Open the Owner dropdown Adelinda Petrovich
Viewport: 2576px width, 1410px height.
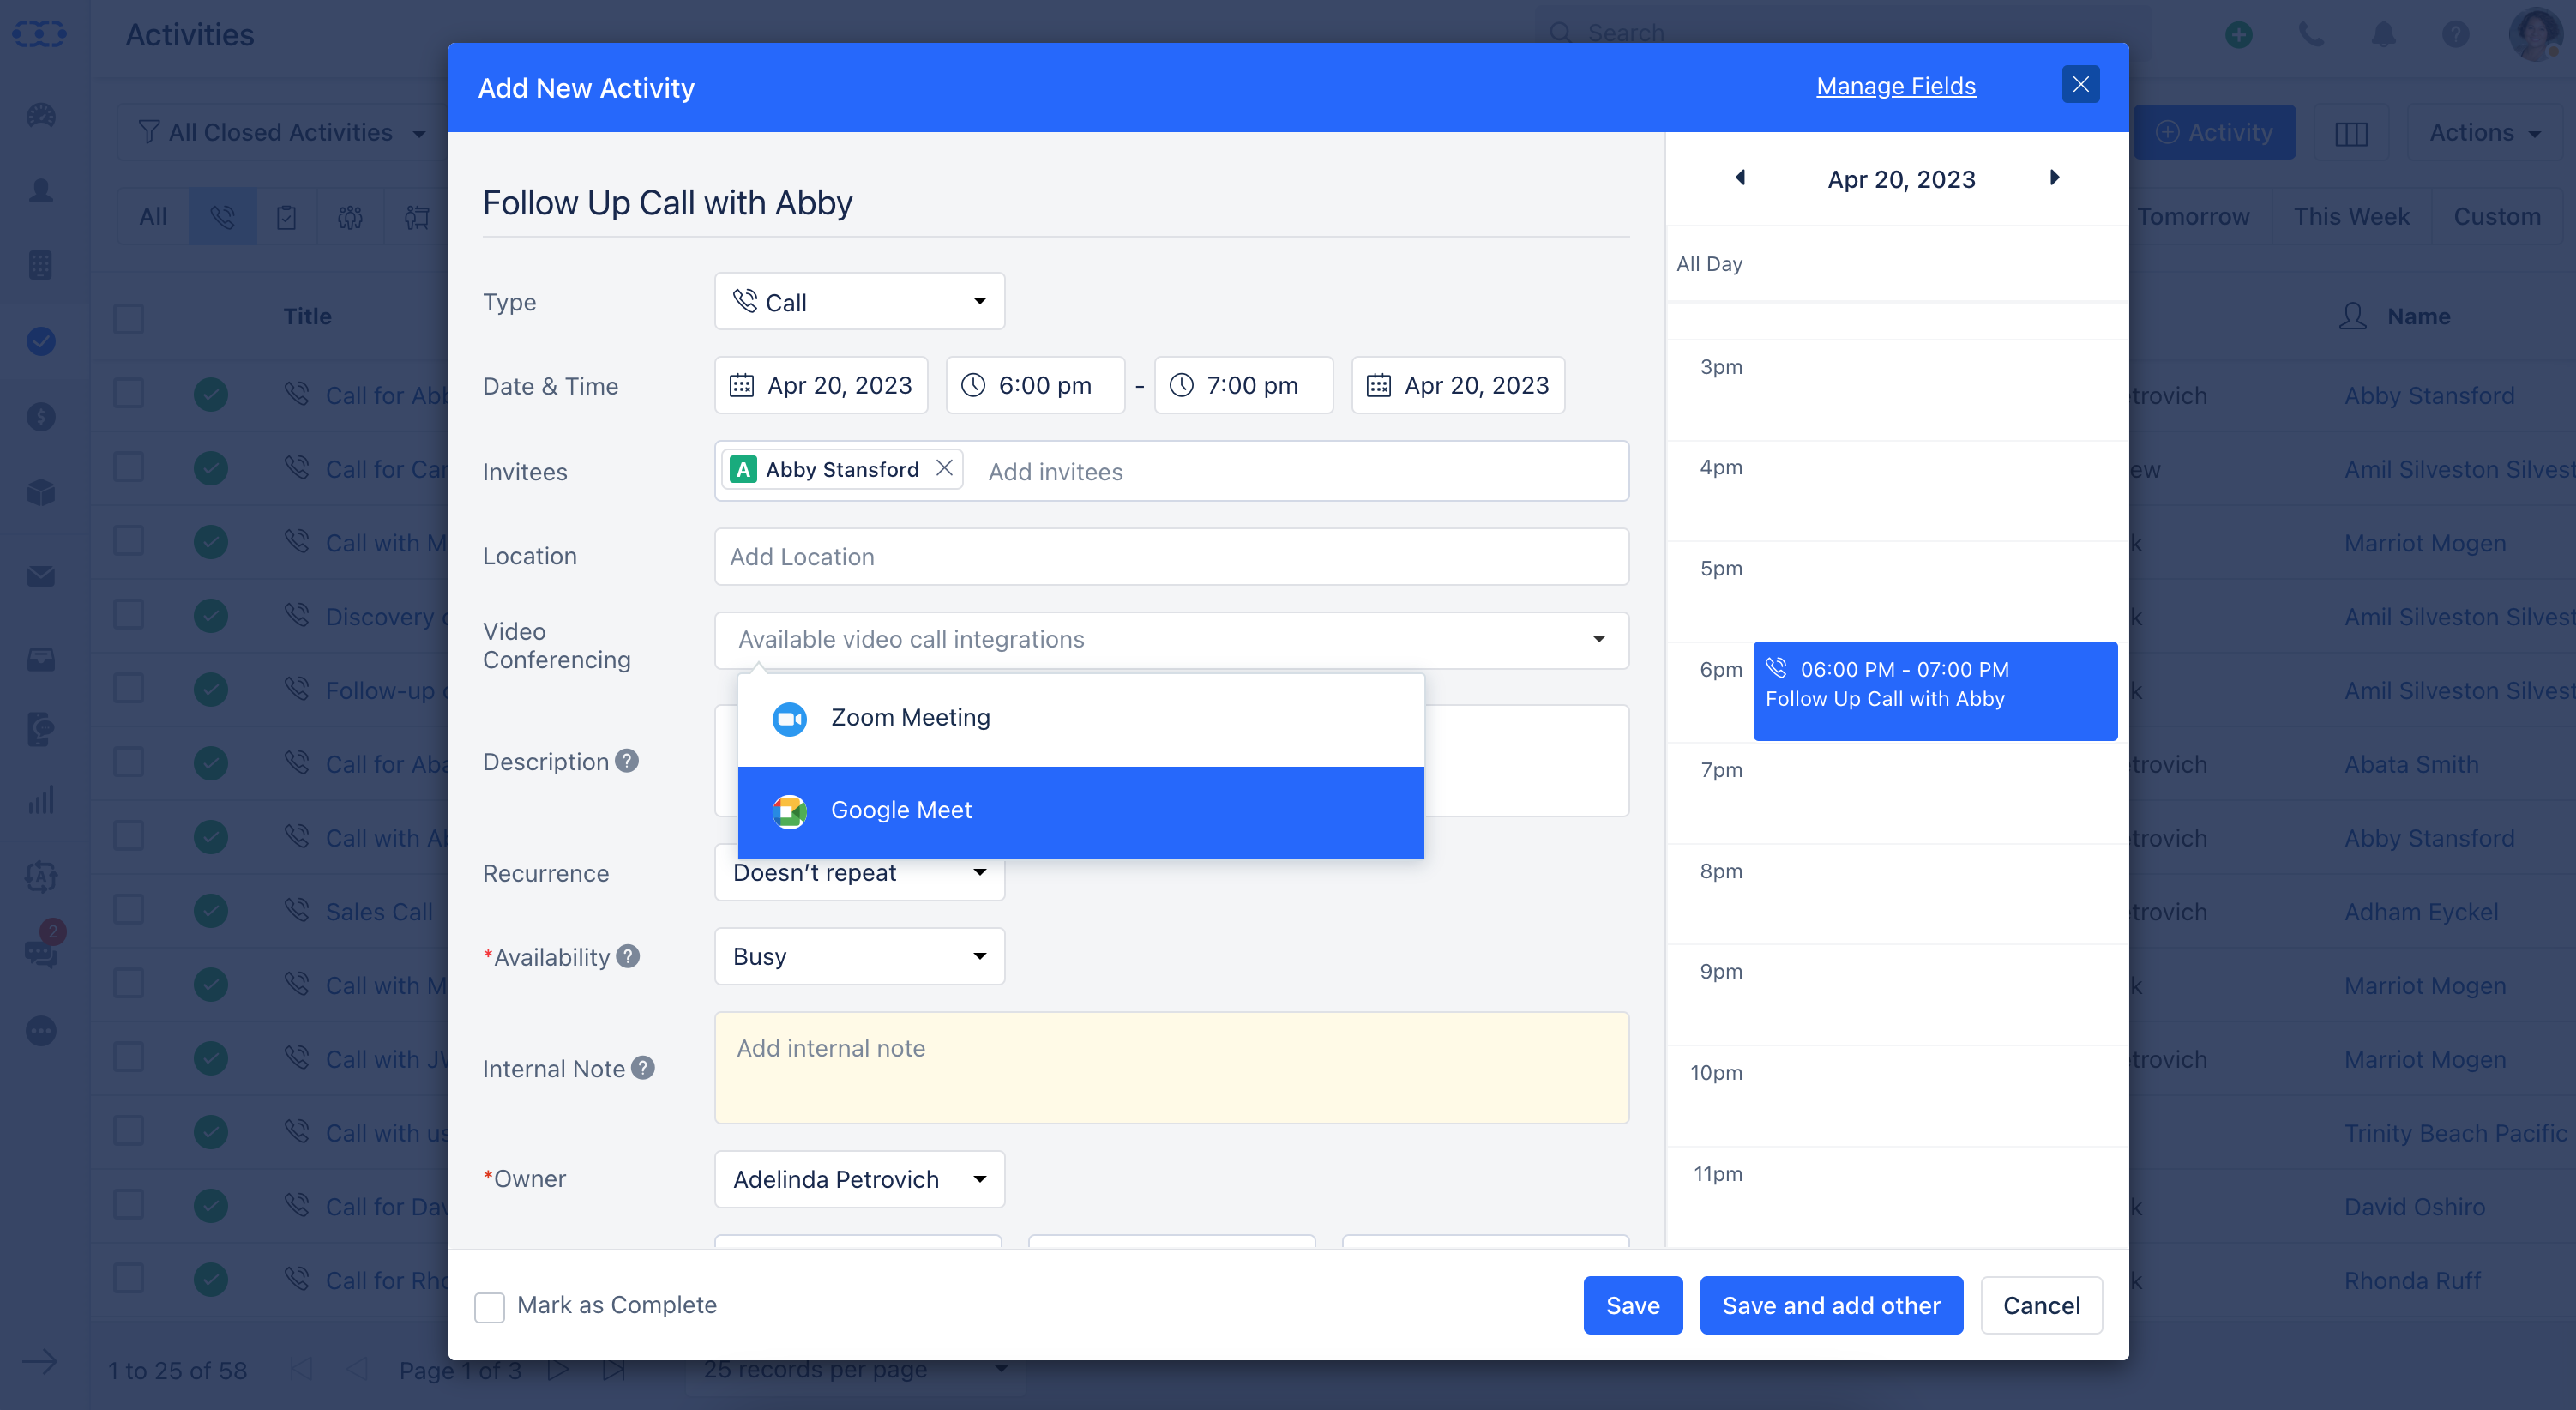click(x=859, y=1179)
